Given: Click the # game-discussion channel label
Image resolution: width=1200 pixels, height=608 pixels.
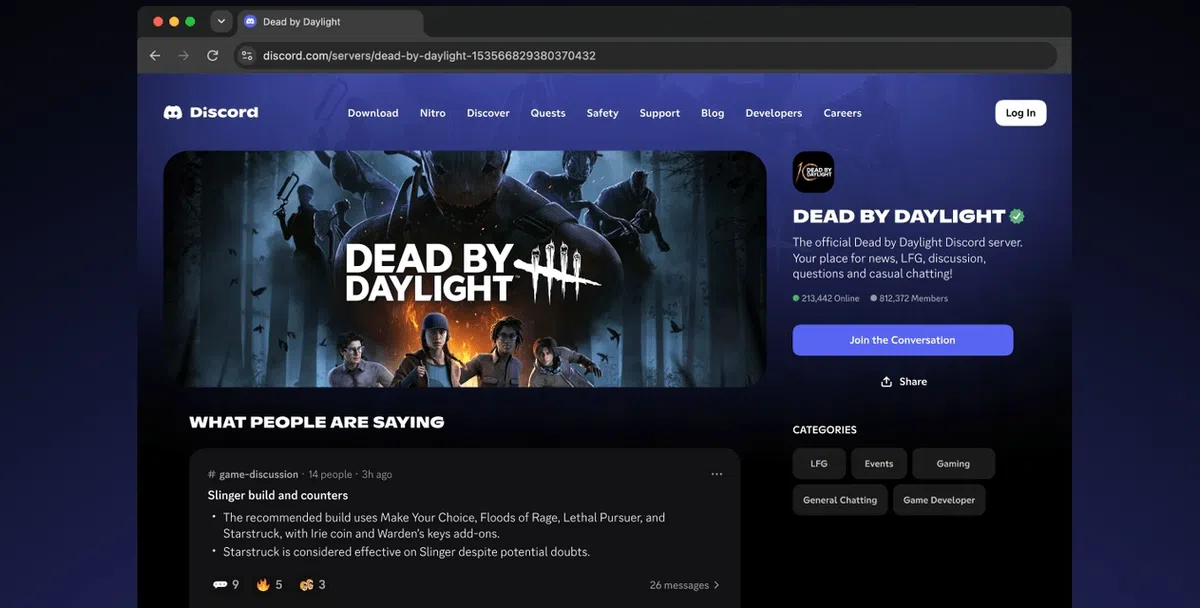Looking at the screenshot, I should tap(253, 474).
